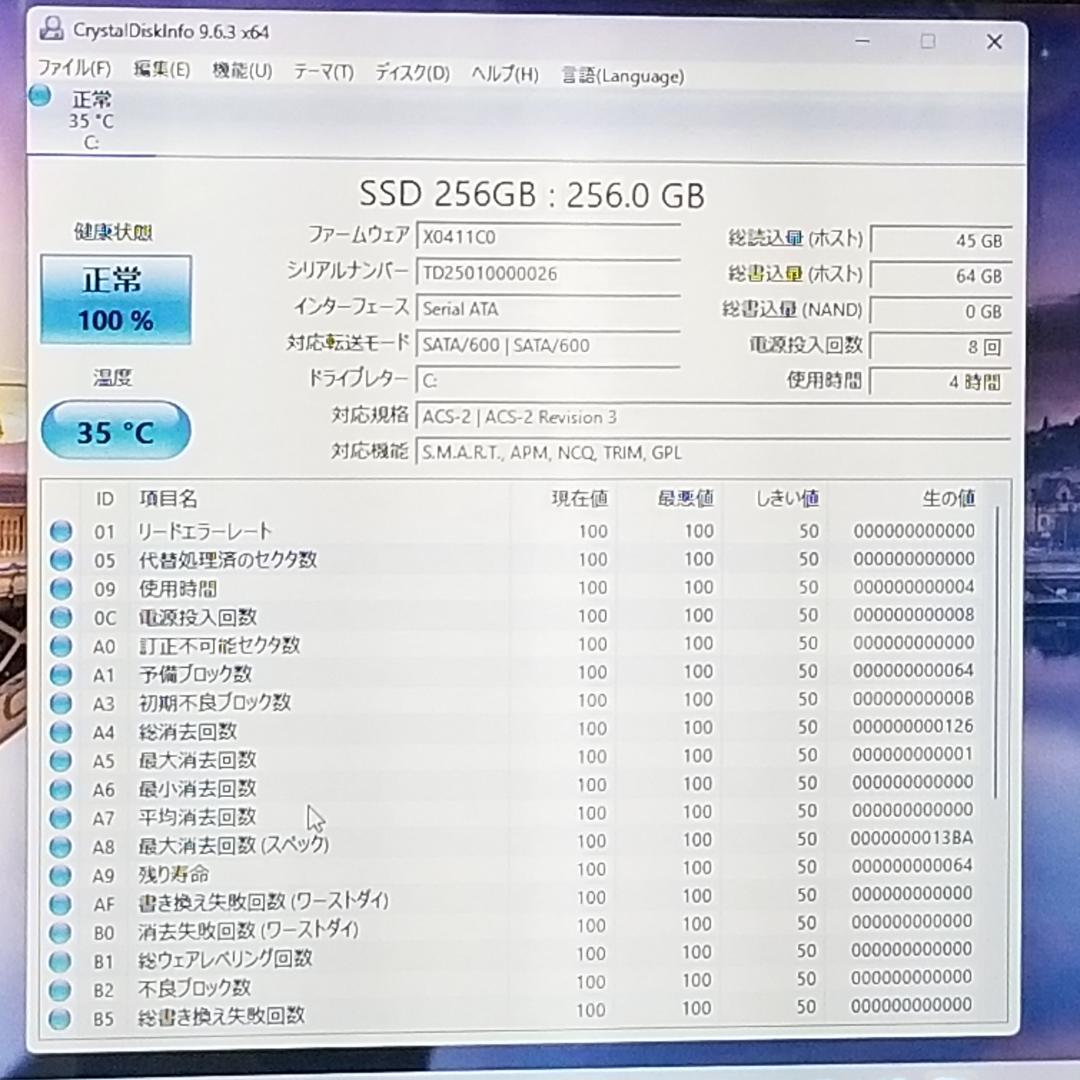Click the status orb for ID B0
The height and width of the screenshot is (1080, 1080).
click(x=61, y=932)
